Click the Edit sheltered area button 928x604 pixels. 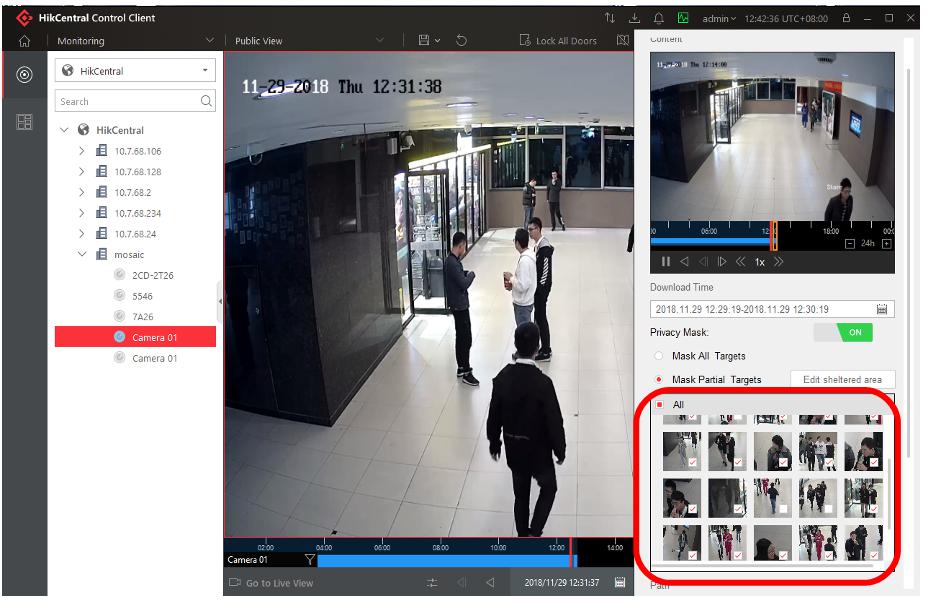tap(842, 380)
